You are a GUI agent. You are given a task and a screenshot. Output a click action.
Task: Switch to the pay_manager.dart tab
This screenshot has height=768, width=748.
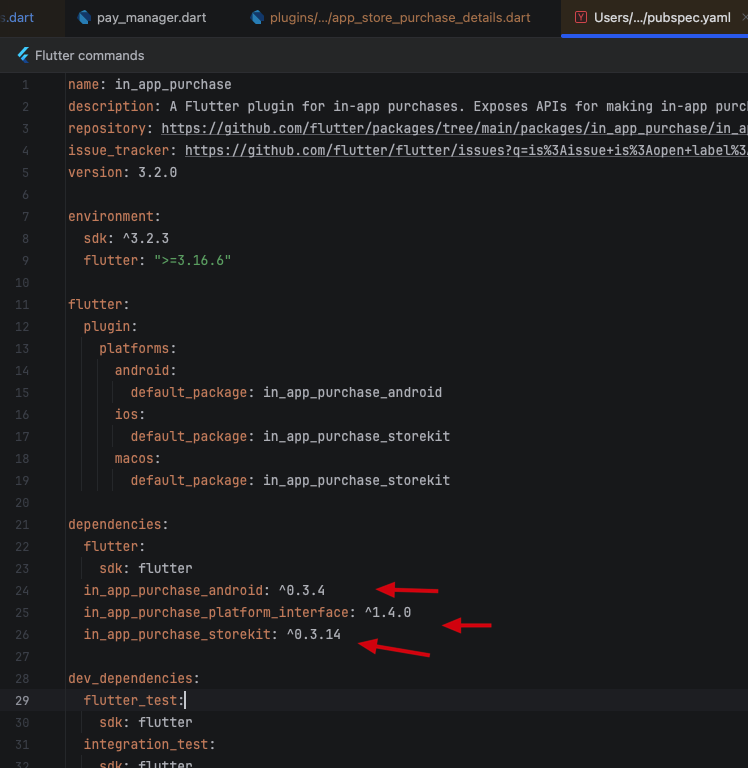point(142,18)
